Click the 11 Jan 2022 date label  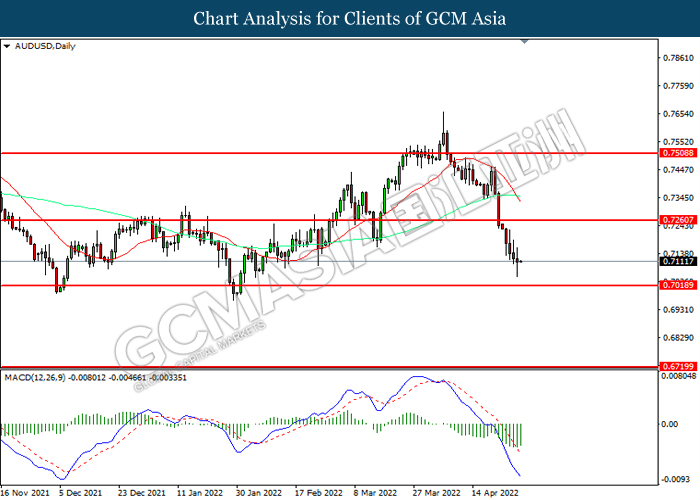pyautogui.click(x=200, y=493)
